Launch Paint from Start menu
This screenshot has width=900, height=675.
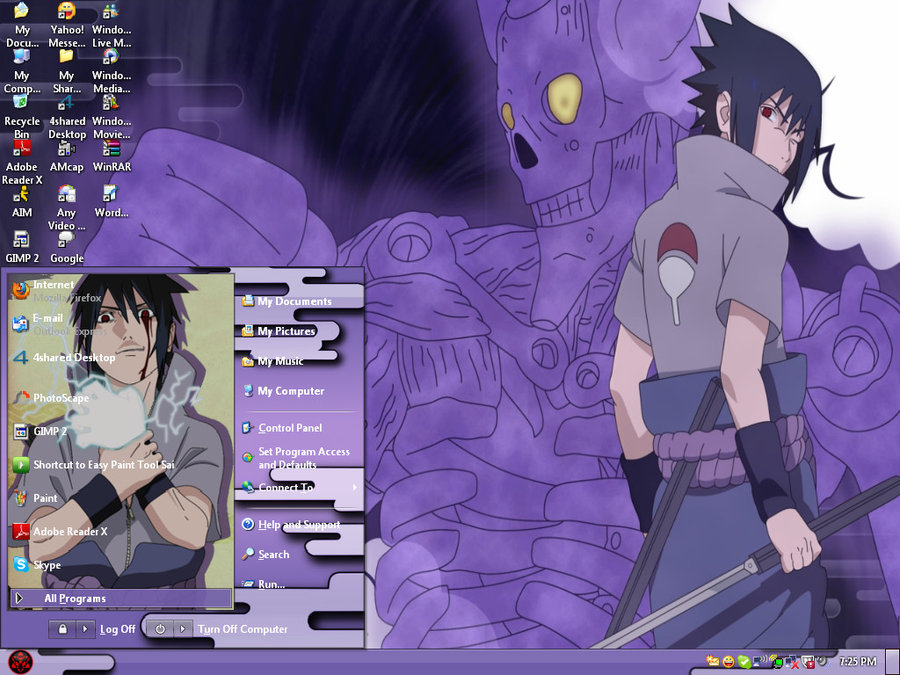pos(36,498)
